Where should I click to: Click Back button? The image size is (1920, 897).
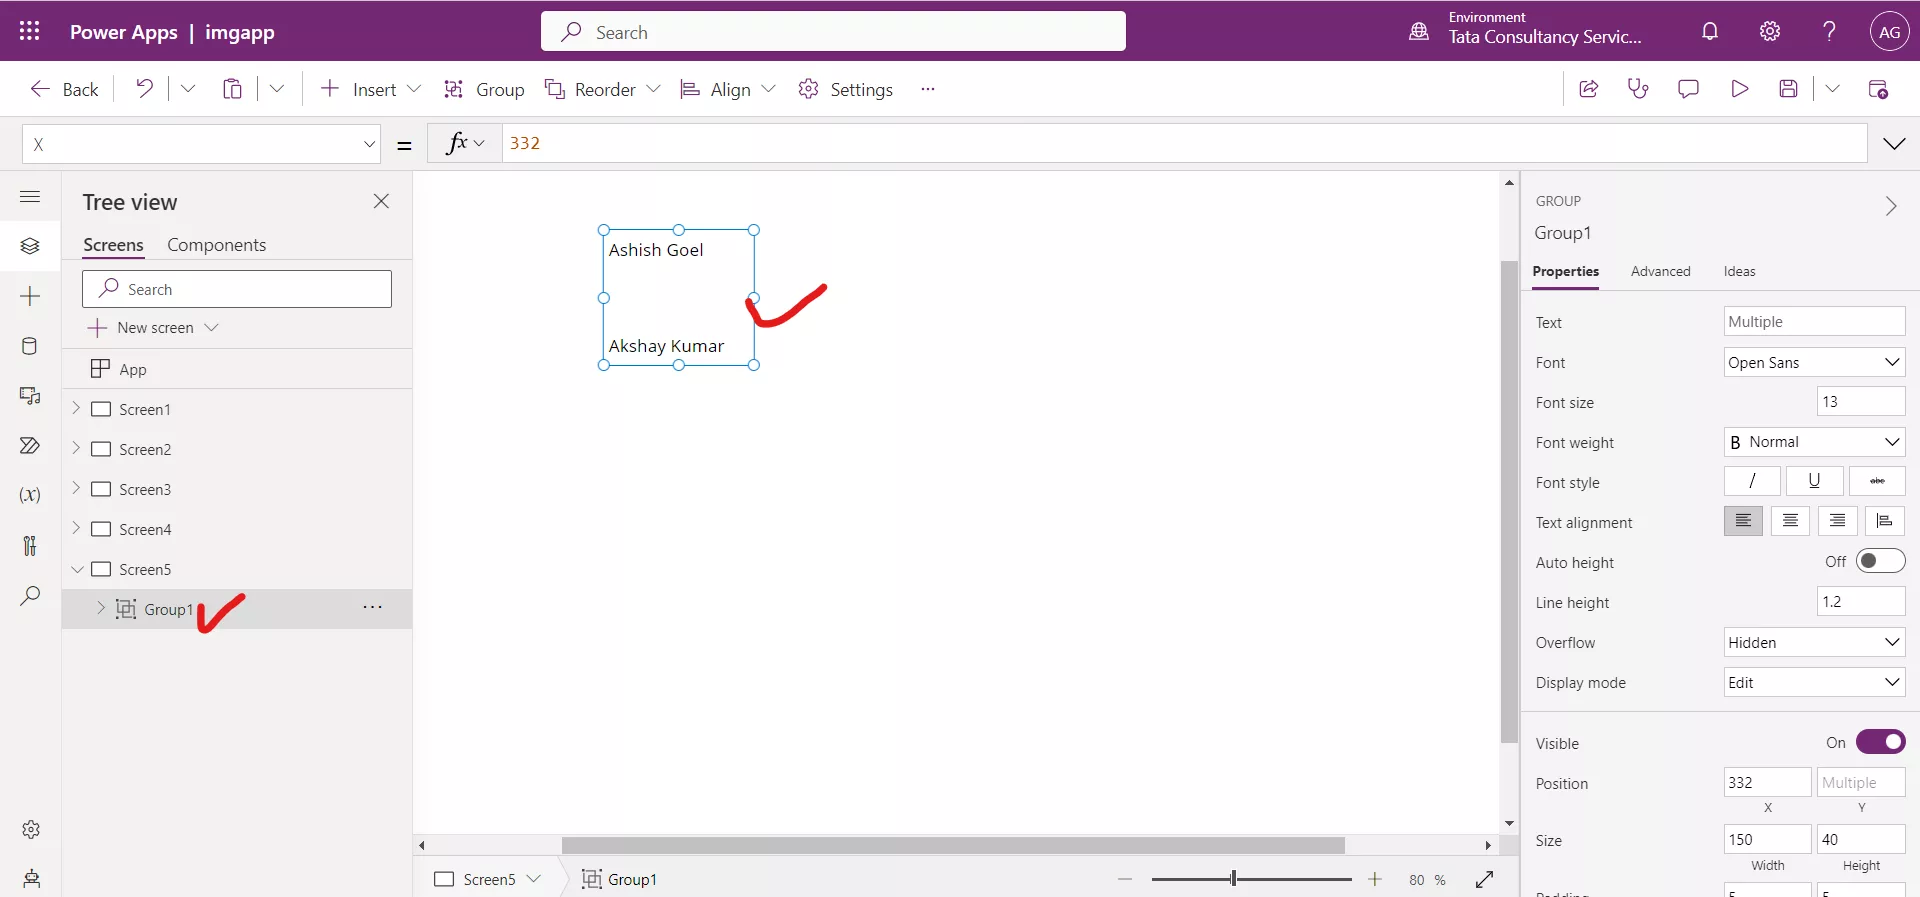pyautogui.click(x=64, y=89)
